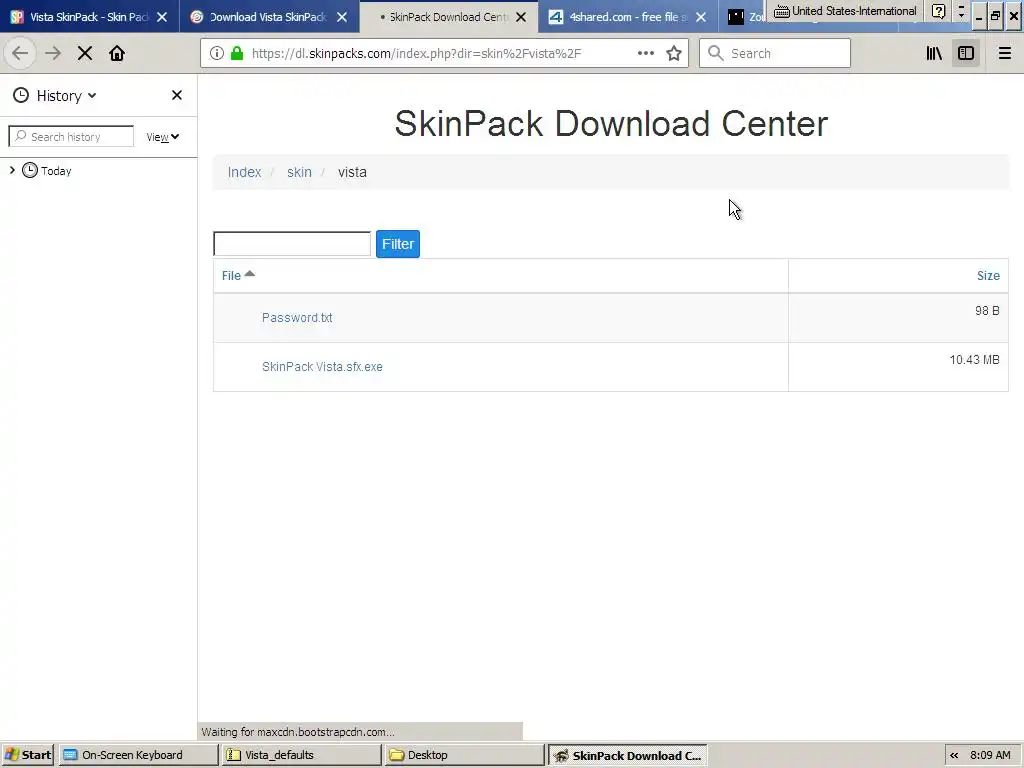Close the 4shared.com tab

(x=701, y=17)
